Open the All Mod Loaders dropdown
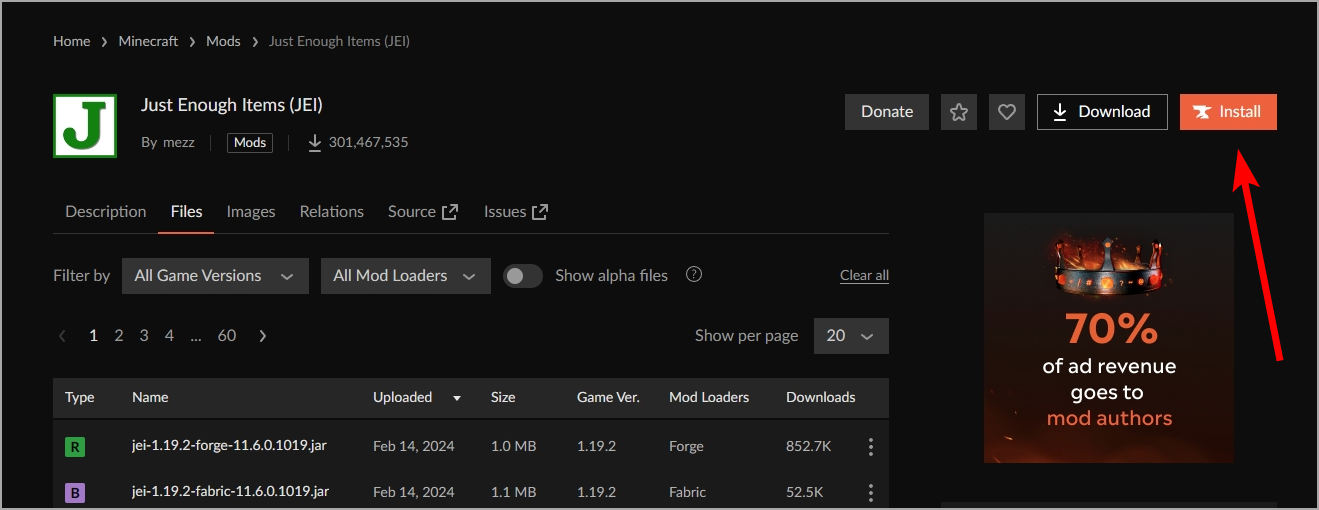This screenshot has width=1319, height=510. [x=406, y=276]
